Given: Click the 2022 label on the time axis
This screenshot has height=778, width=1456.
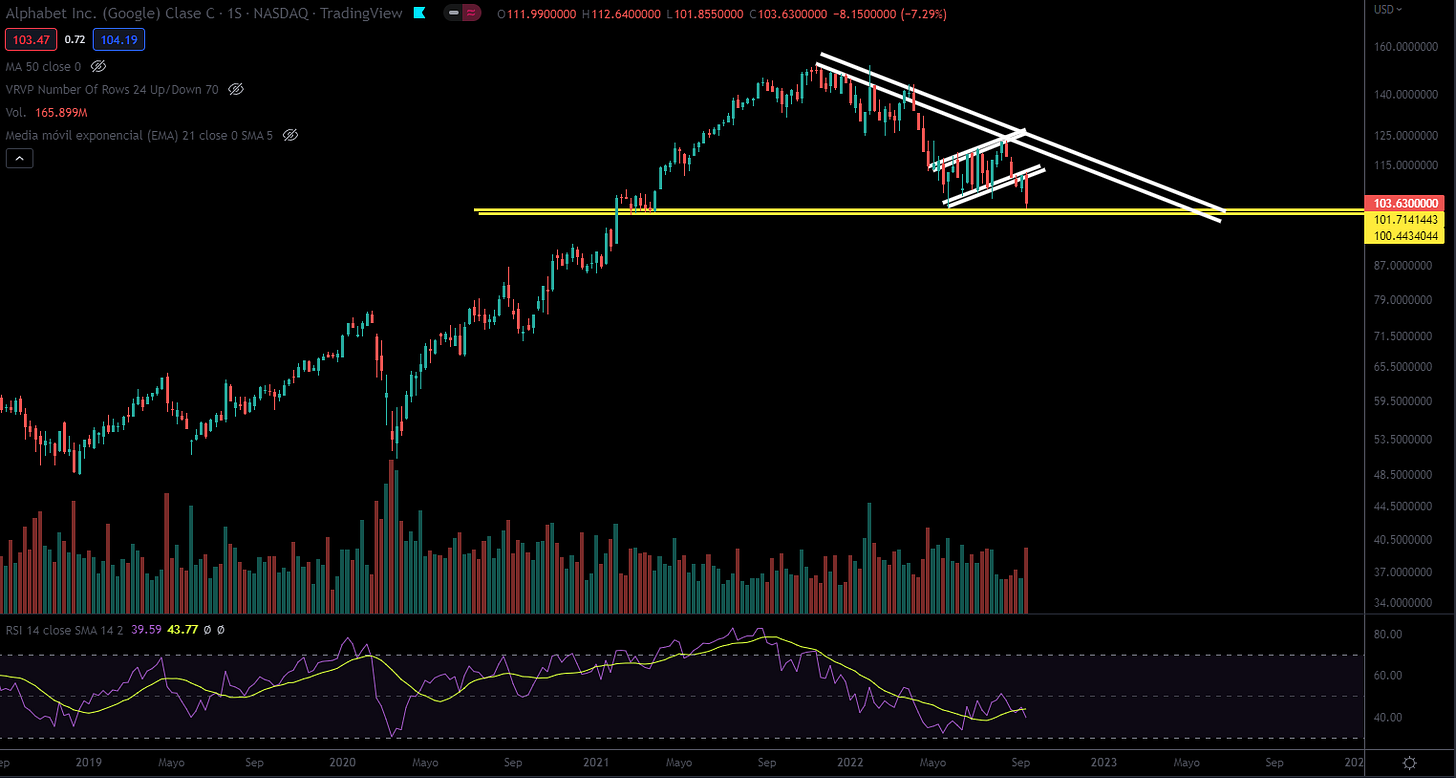Looking at the screenshot, I should [848, 762].
